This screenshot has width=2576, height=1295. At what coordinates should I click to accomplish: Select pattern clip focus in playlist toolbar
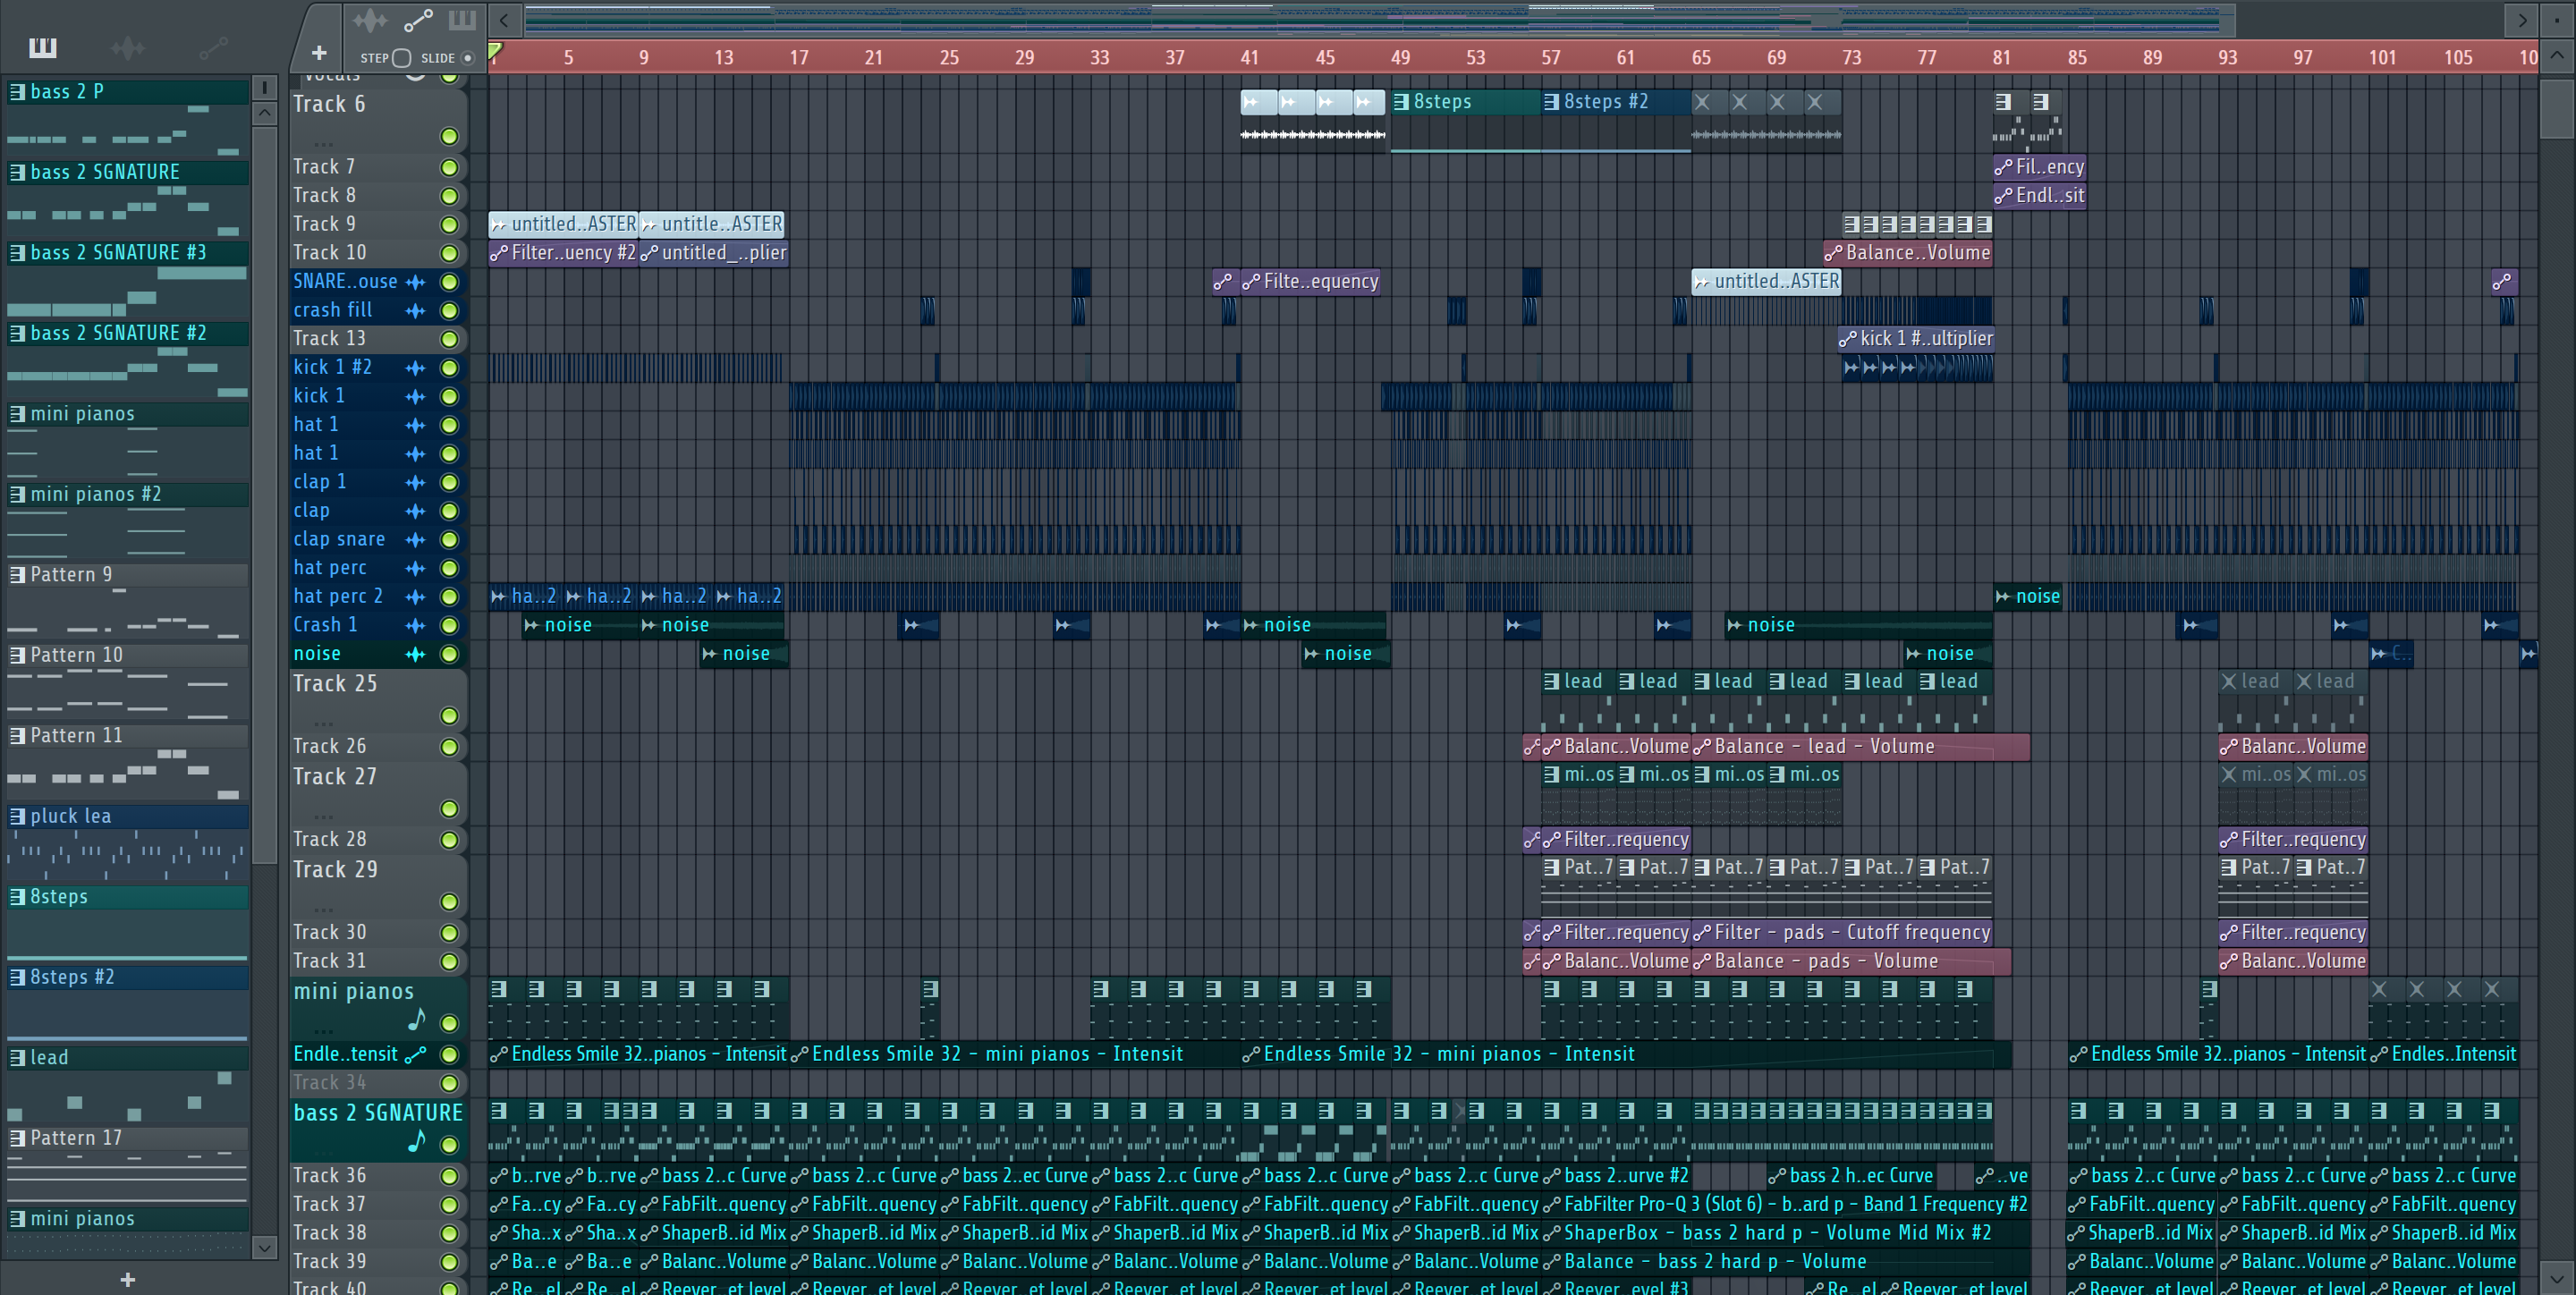click(x=462, y=20)
